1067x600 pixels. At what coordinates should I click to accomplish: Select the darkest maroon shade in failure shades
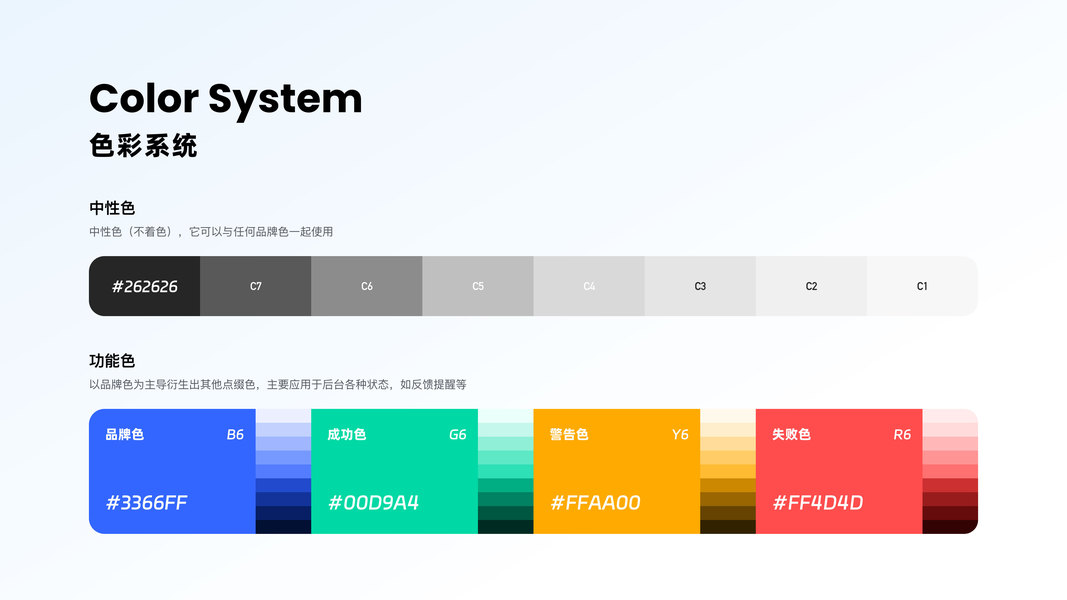pos(950,527)
